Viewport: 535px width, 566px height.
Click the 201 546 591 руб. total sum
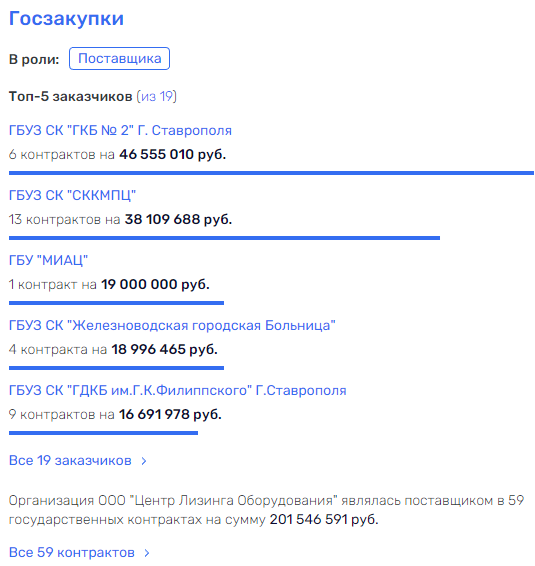(x=324, y=519)
